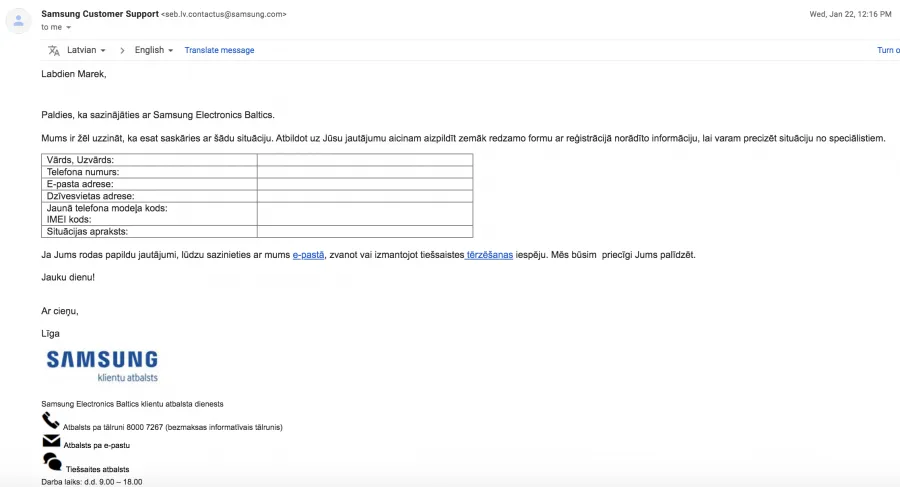Click the "IMEI kods:" table label

69,219
